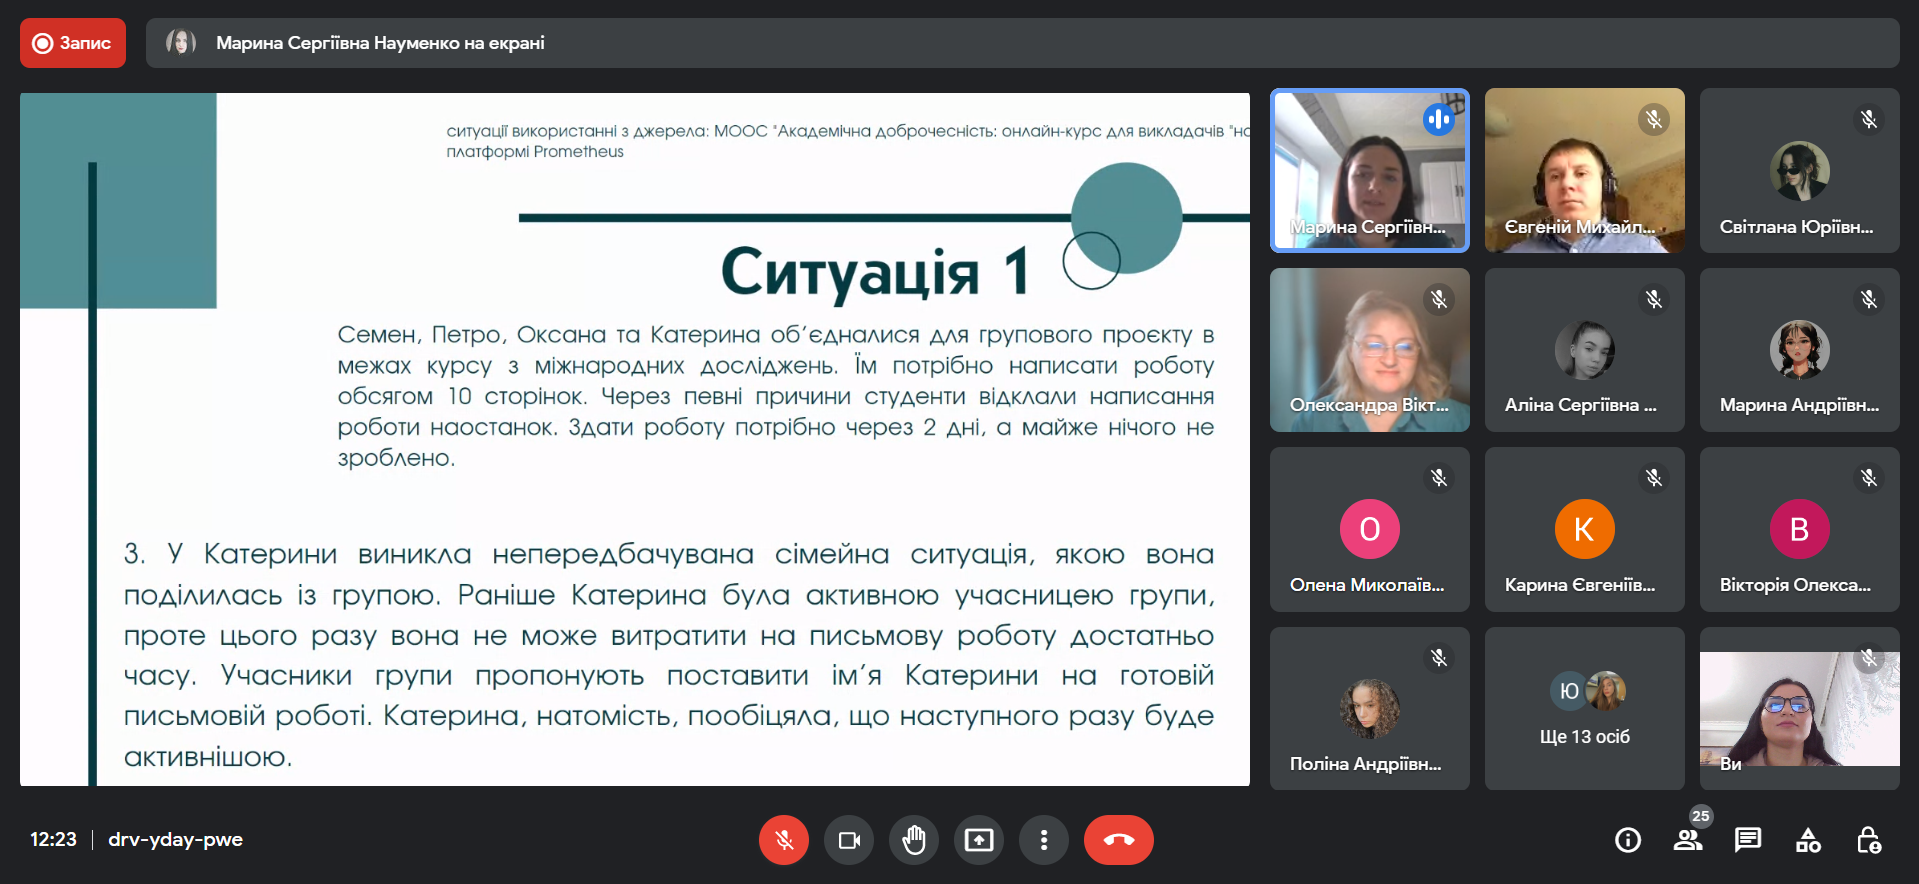
Task: Unmute the microphone in the call controls
Action: [783, 840]
